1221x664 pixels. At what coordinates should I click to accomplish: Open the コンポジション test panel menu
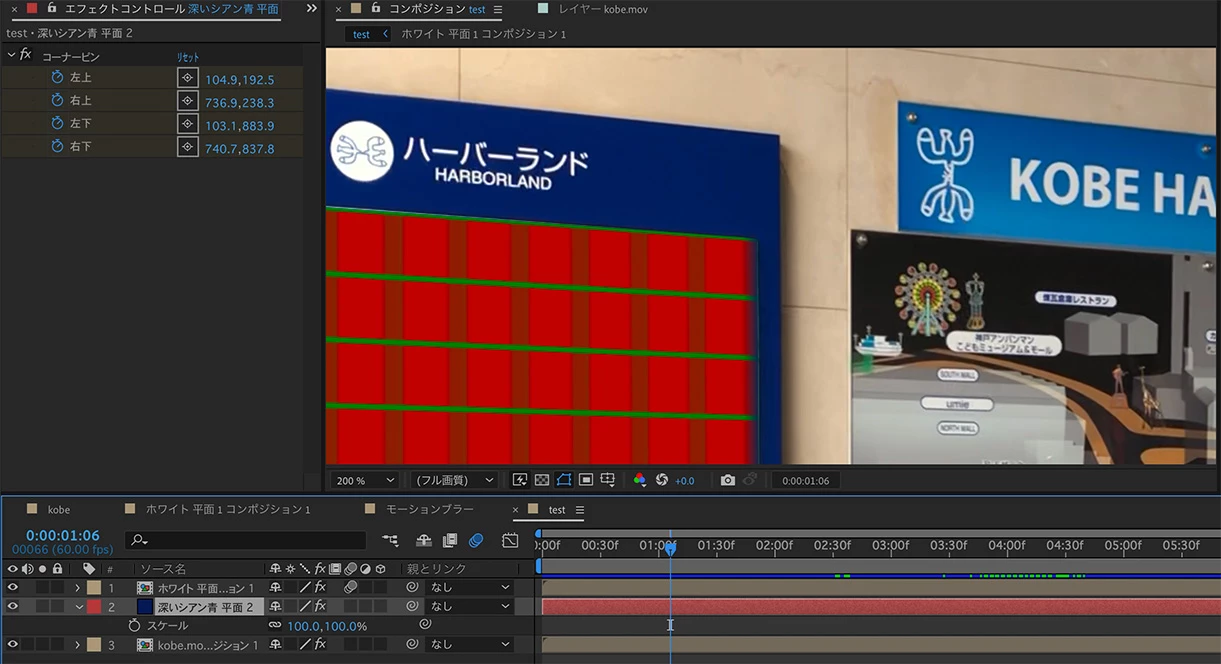click(498, 9)
